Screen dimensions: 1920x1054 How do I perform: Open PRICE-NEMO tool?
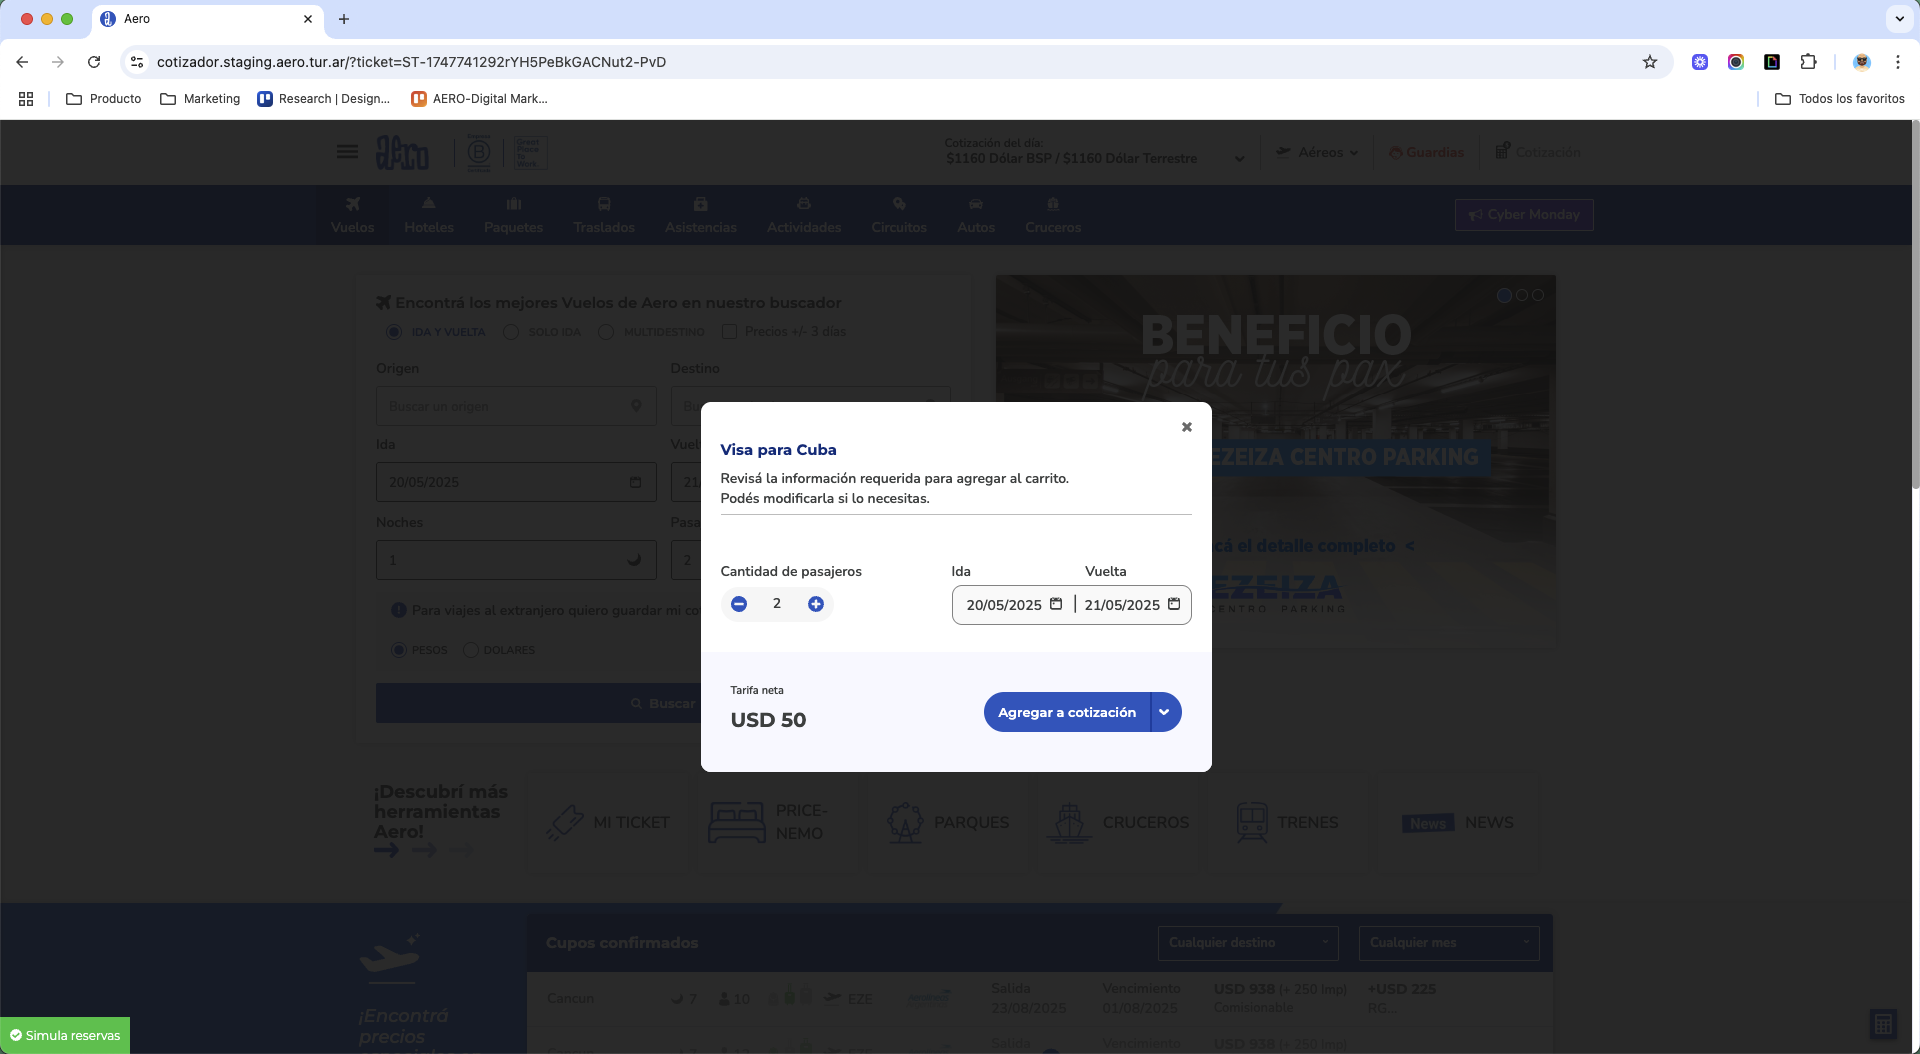click(x=779, y=822)
